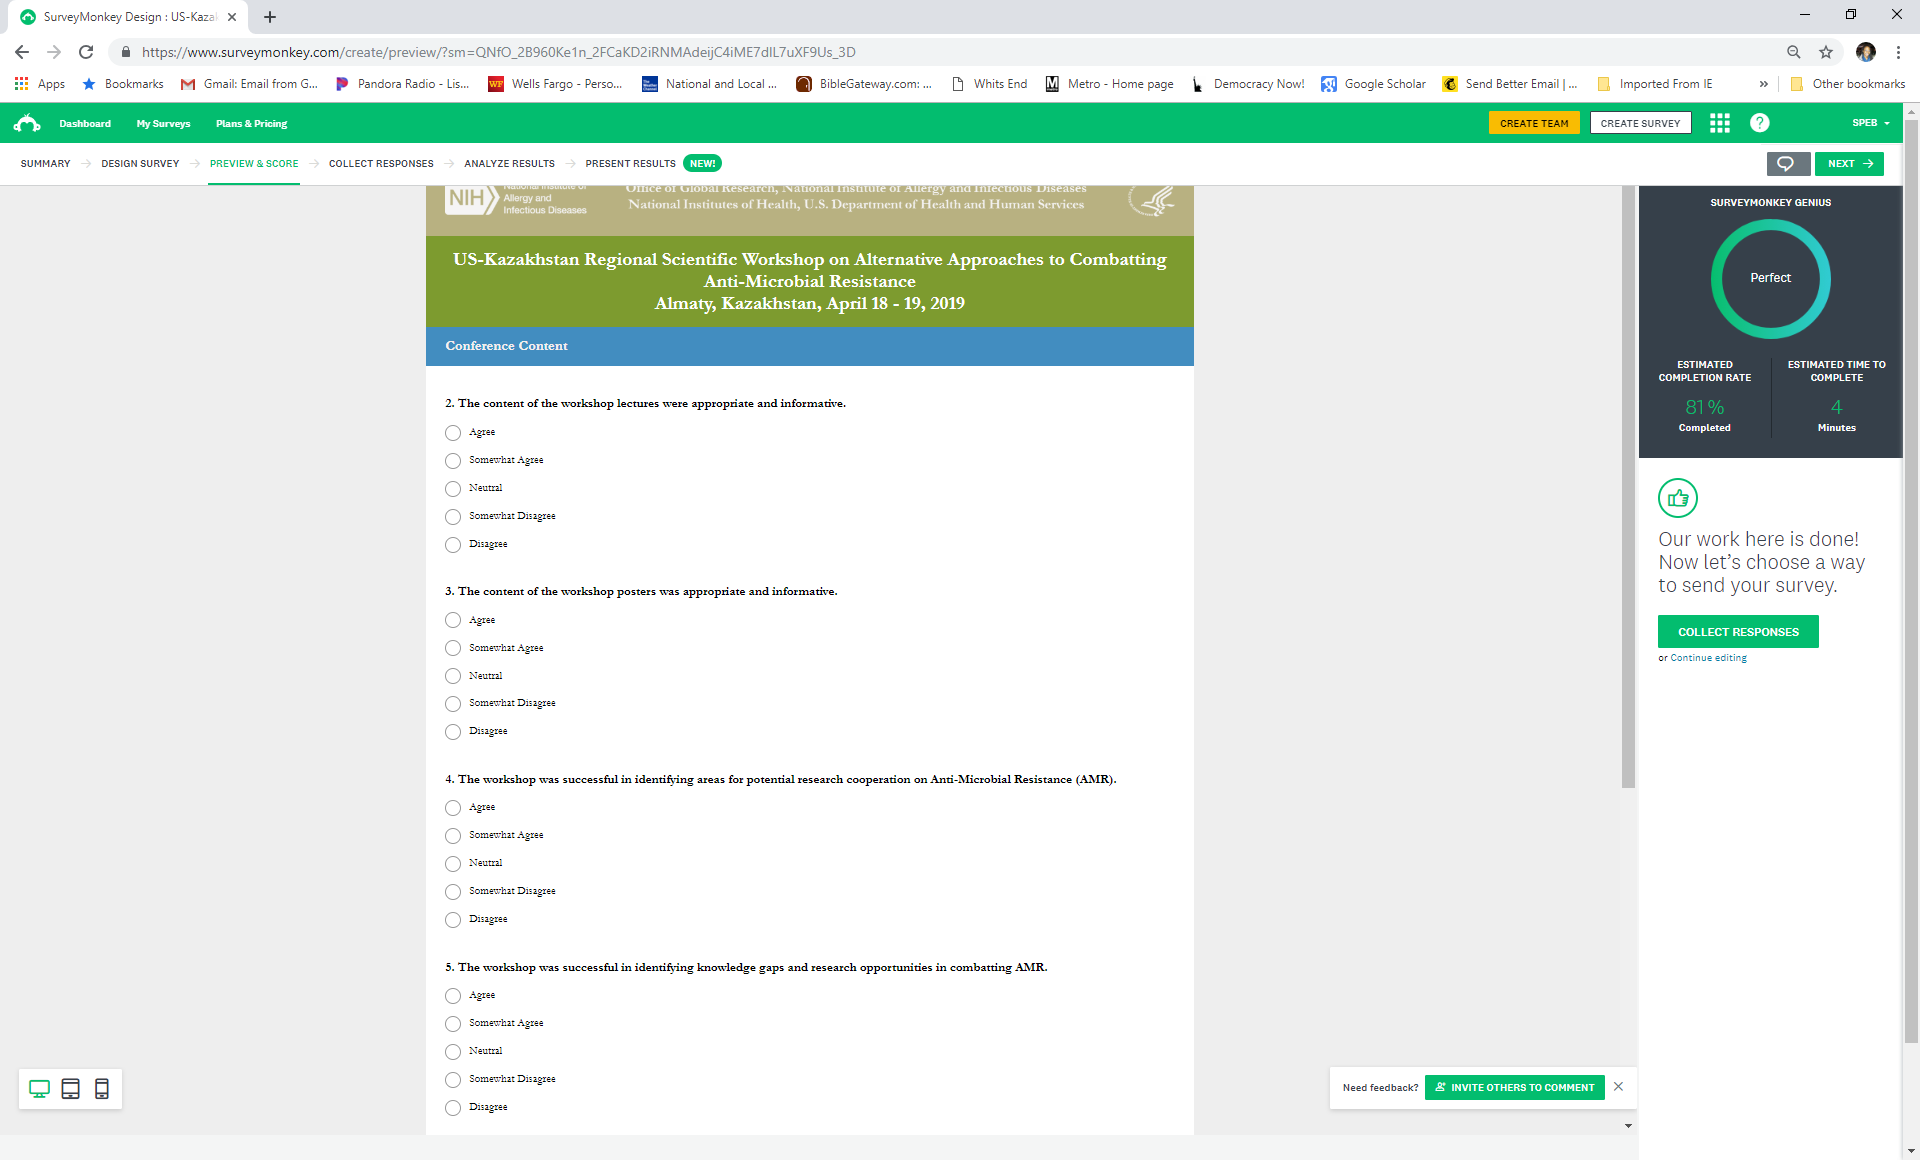Switch to tablet preview icon
Screen dimensions: 1920x1160
(x=70, y=1089)
